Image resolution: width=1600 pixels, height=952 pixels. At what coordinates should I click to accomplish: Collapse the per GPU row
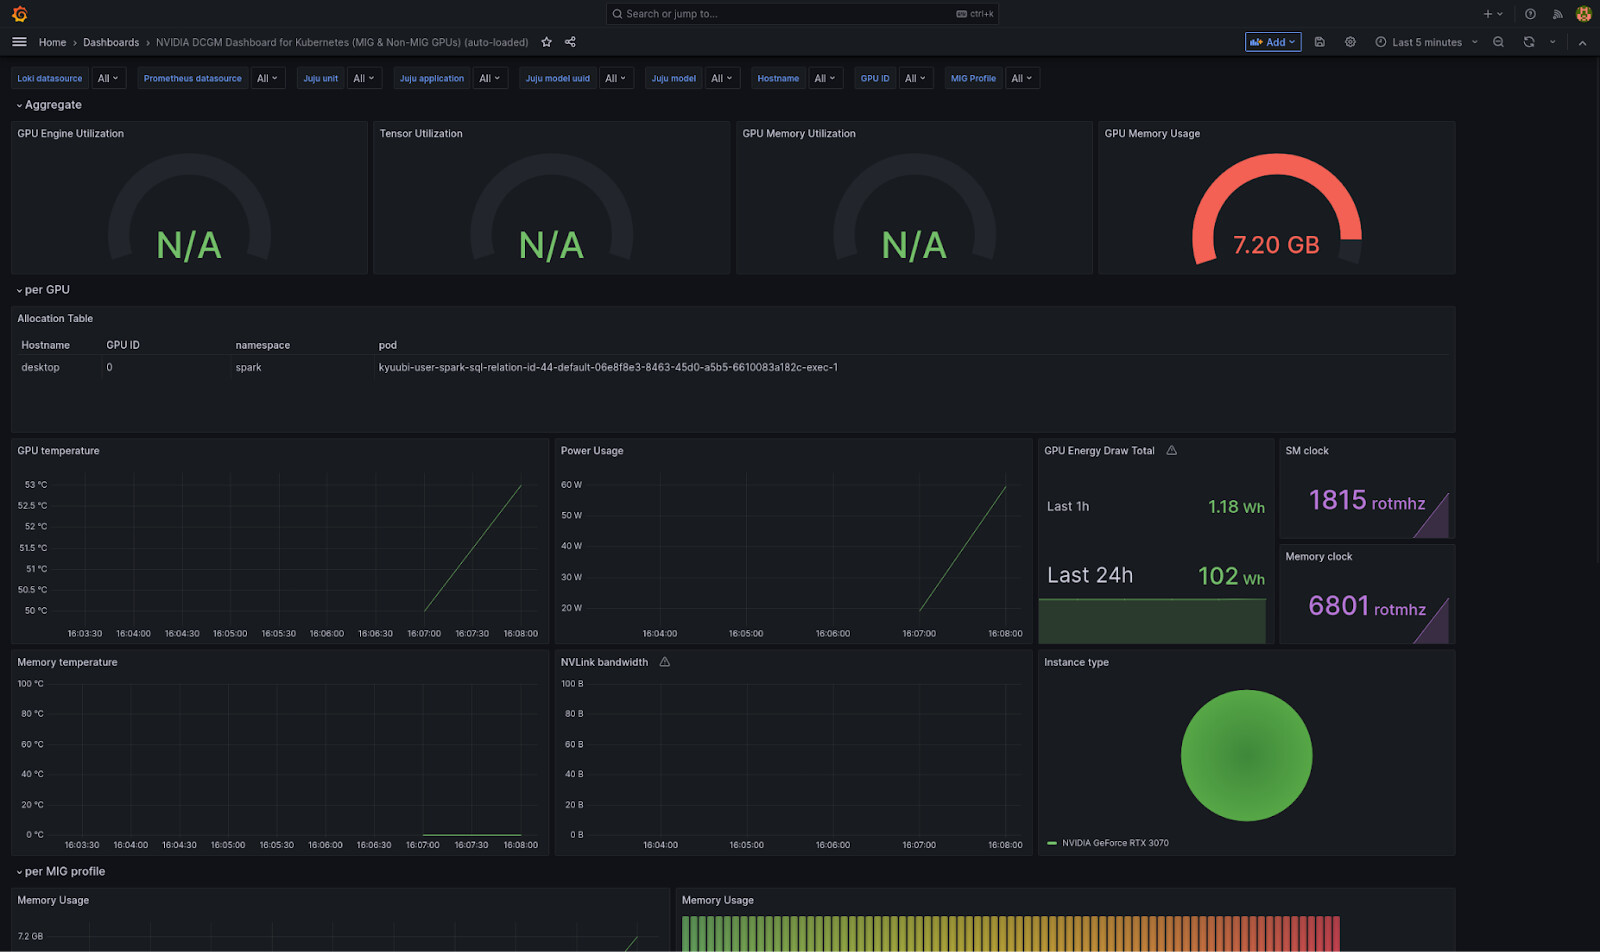(46, 290)
